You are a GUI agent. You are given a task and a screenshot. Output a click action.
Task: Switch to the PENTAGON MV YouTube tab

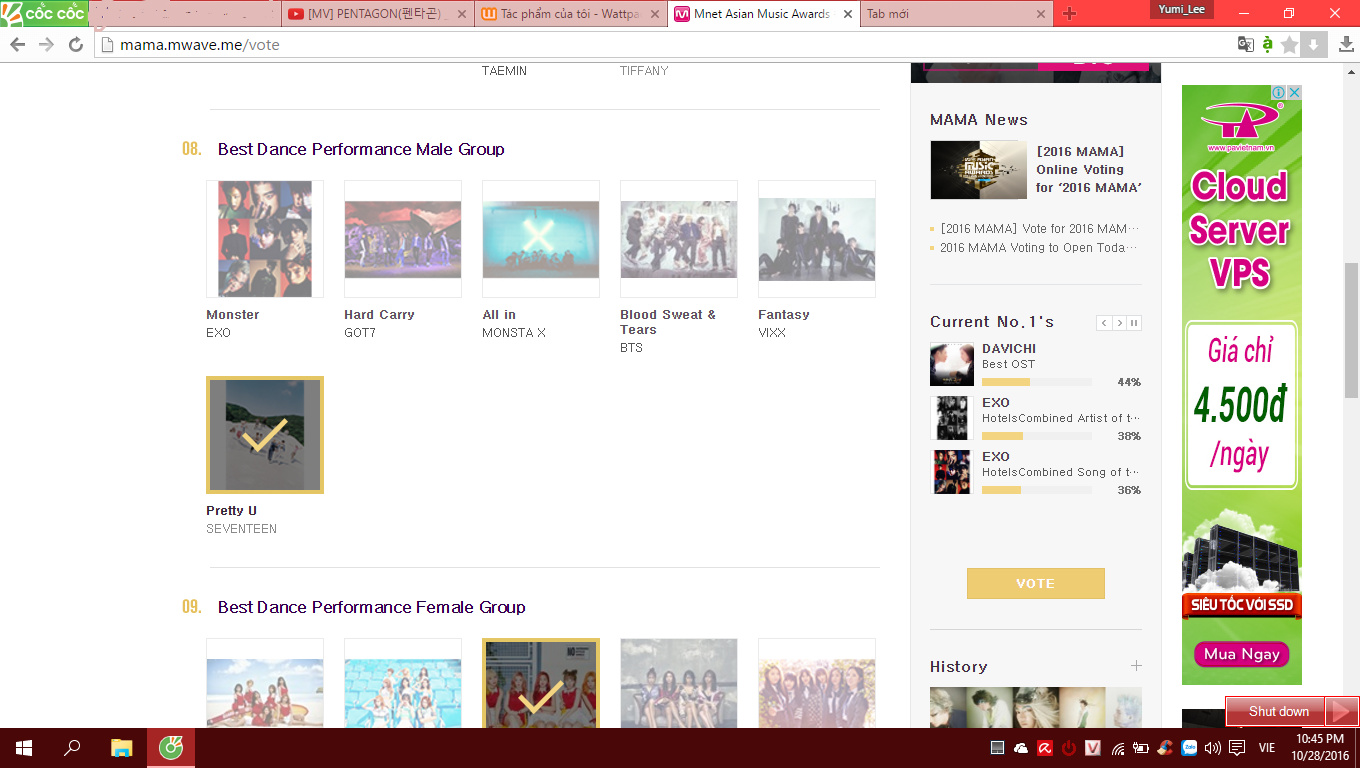[x=376, y=14]
